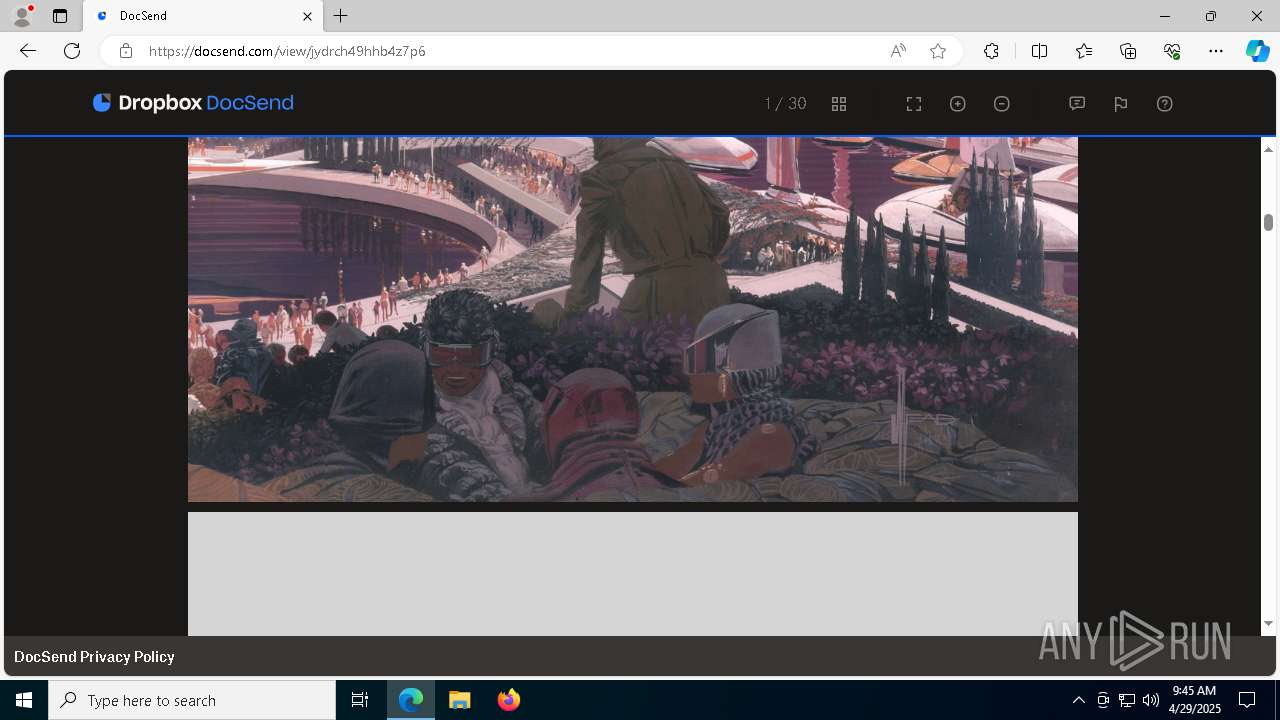Click the page scrollbar thumb
The image size is (1280, 720).
pos(1268,222)
